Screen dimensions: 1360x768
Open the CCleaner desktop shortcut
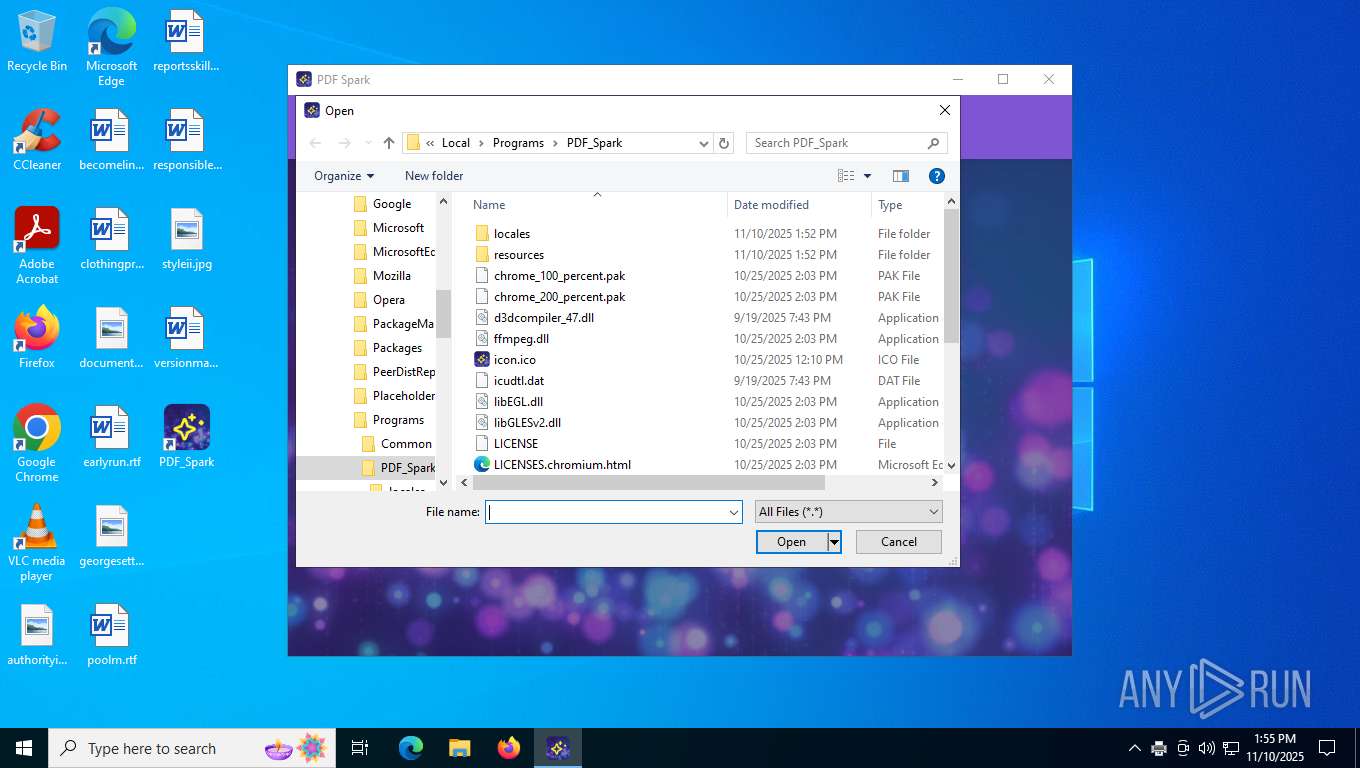tap(37, 140)
